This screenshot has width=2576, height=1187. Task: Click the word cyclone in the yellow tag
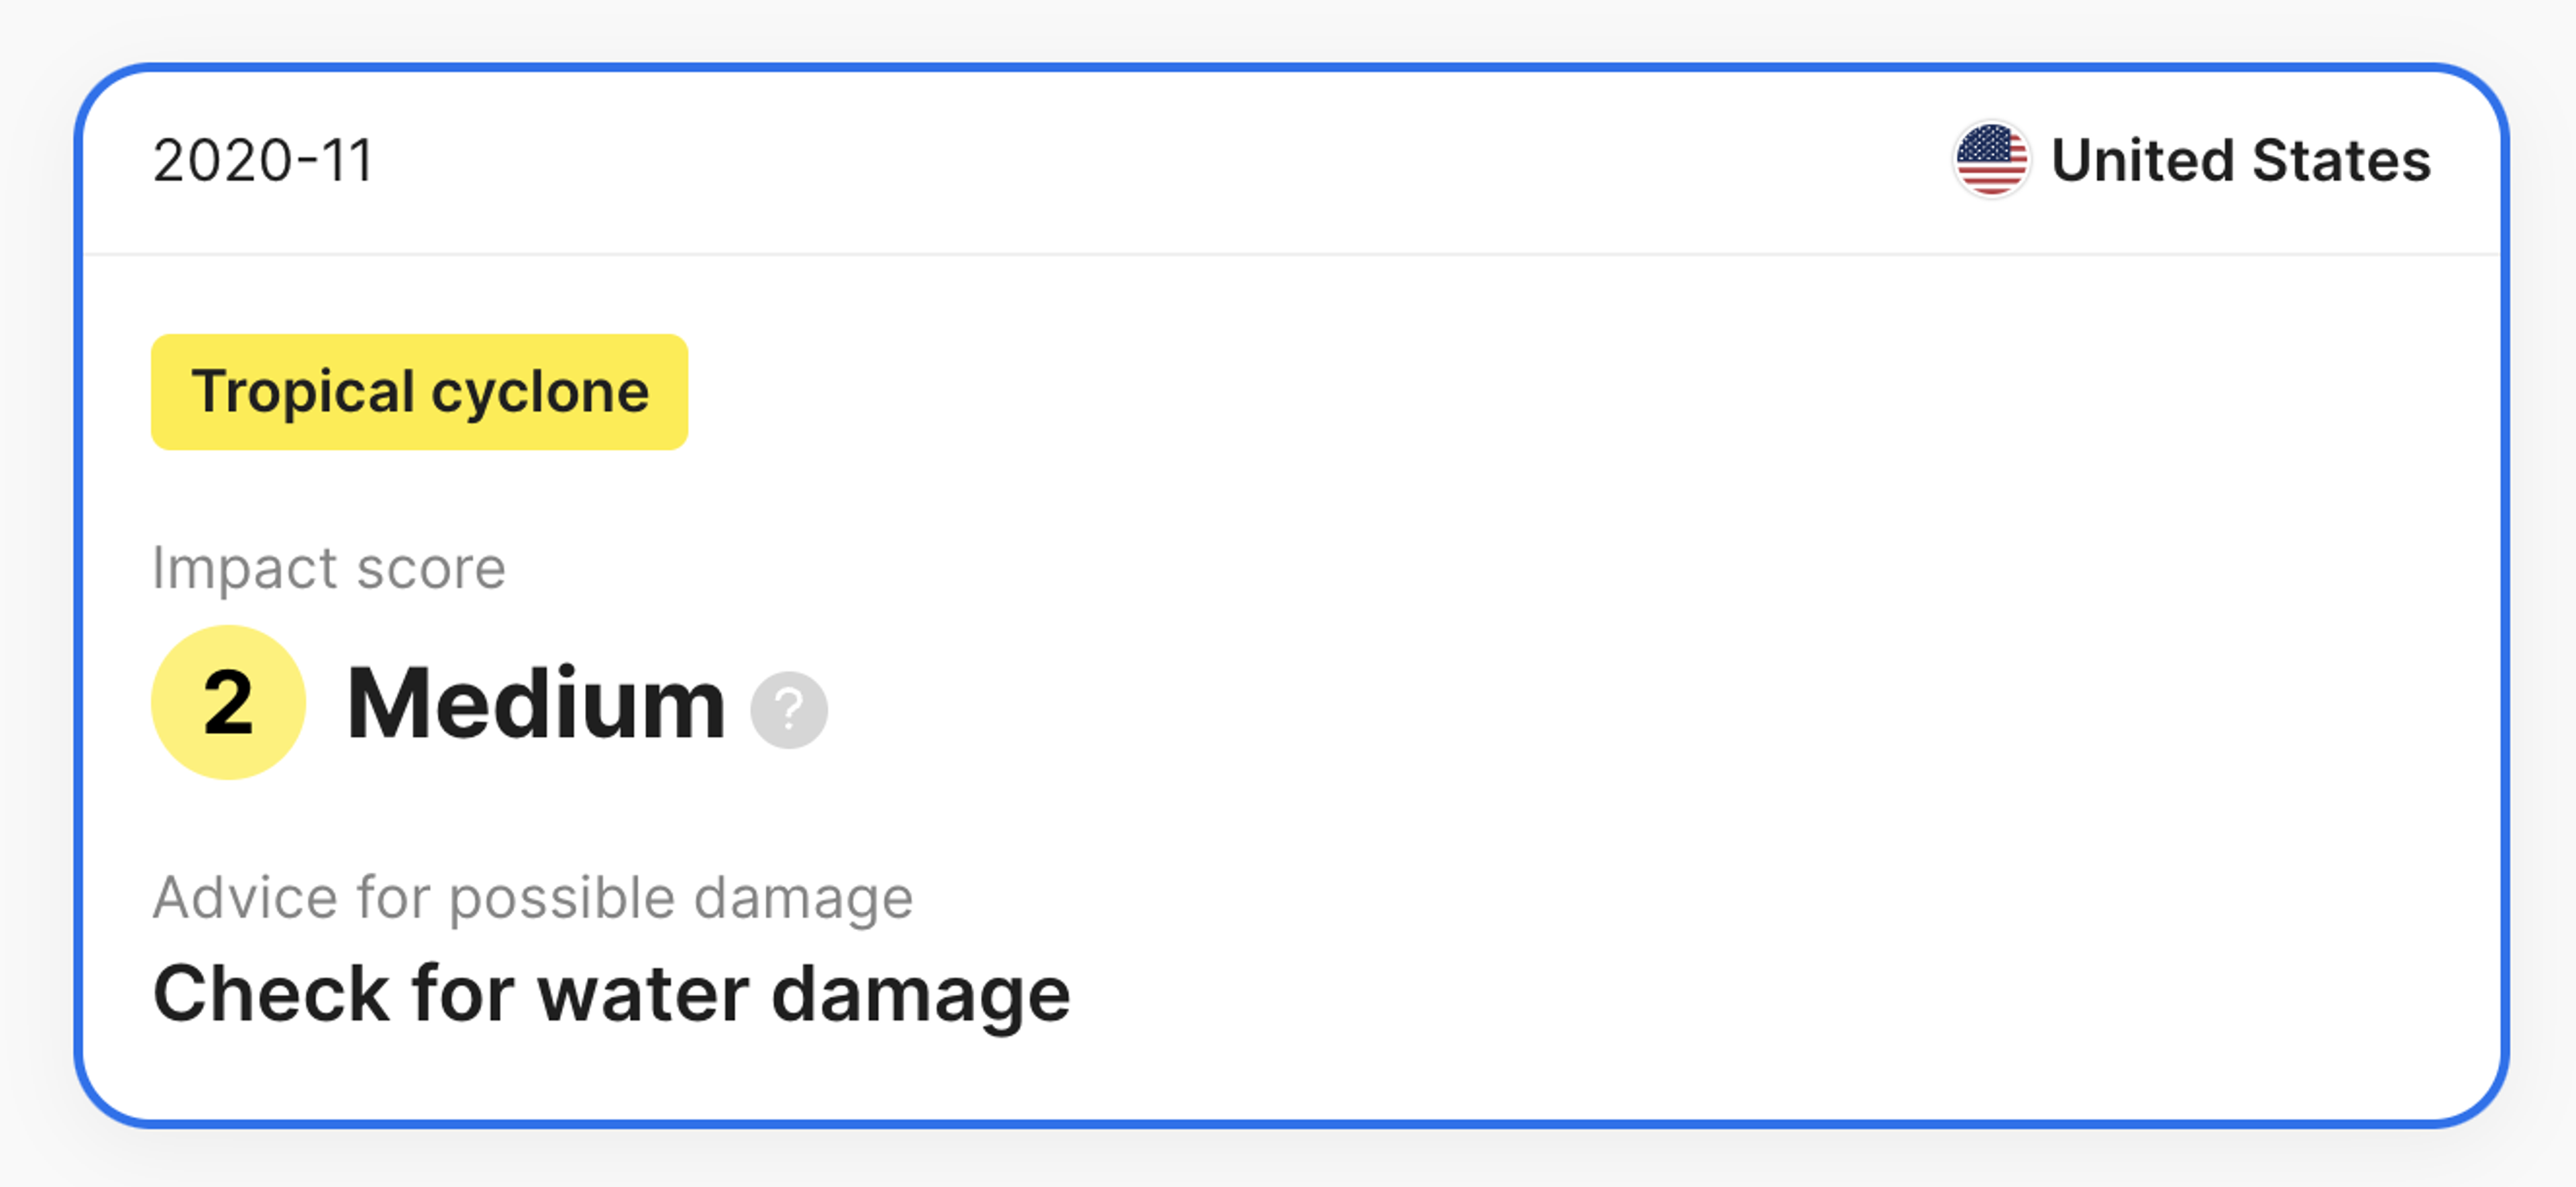(x=540, y=392)
